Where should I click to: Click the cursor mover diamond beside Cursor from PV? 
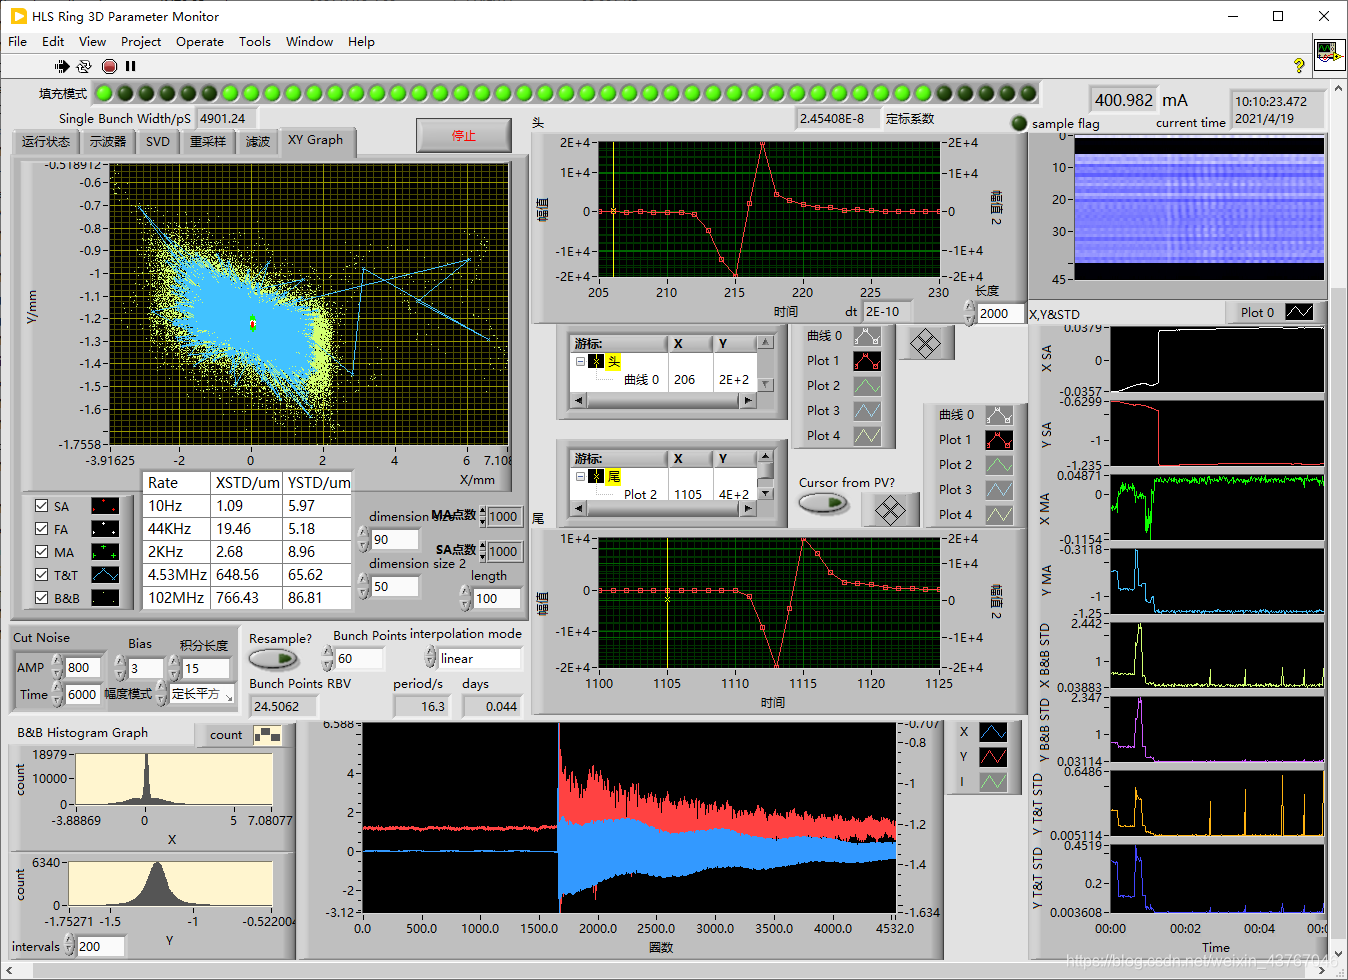[889, 510]
